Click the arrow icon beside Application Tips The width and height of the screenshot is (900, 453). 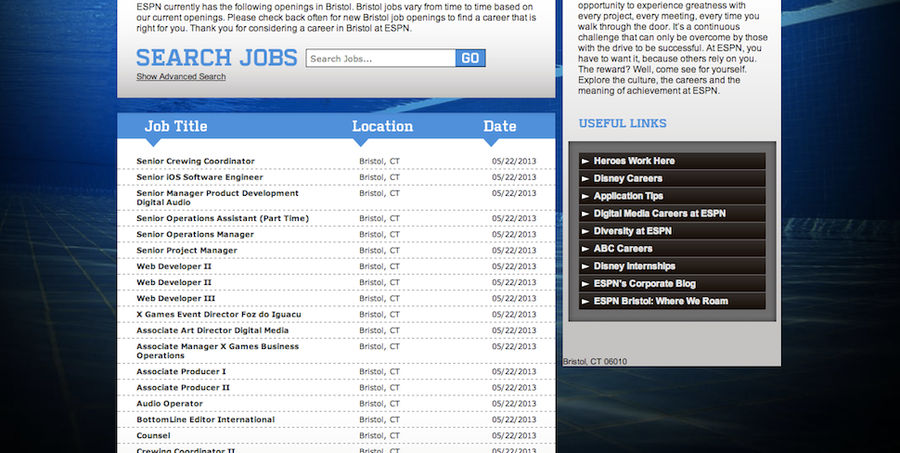point(585,196)
